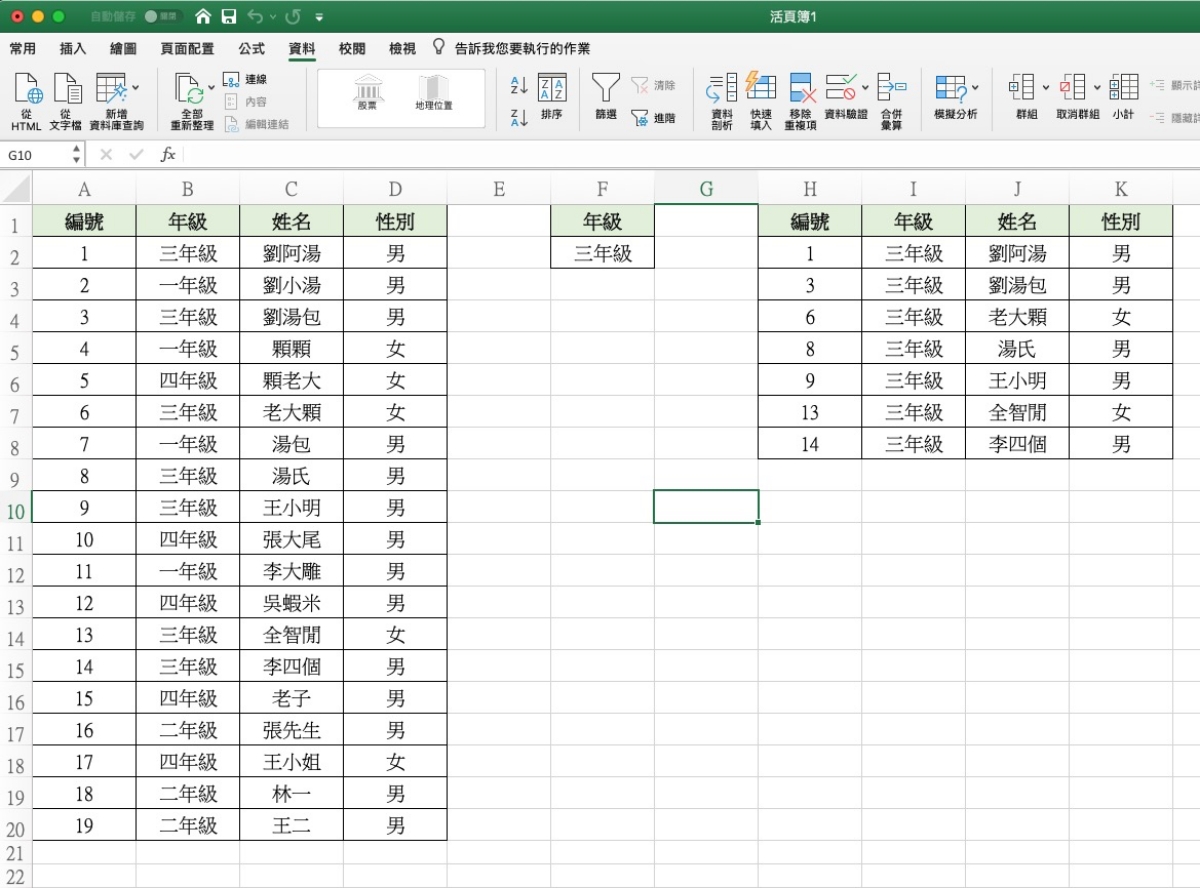1200x888 pixels.
Task: Undo the last action
Action: coord(254,17)
